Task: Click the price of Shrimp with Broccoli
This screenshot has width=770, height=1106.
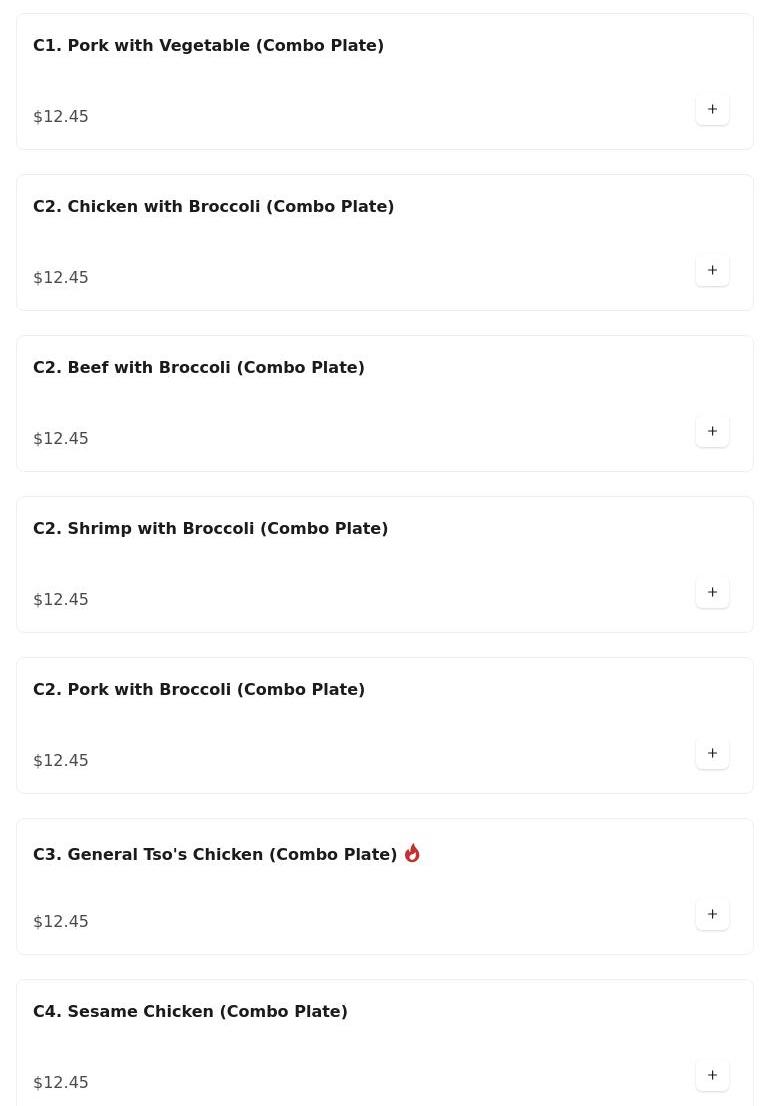Action: pos(61,599)
